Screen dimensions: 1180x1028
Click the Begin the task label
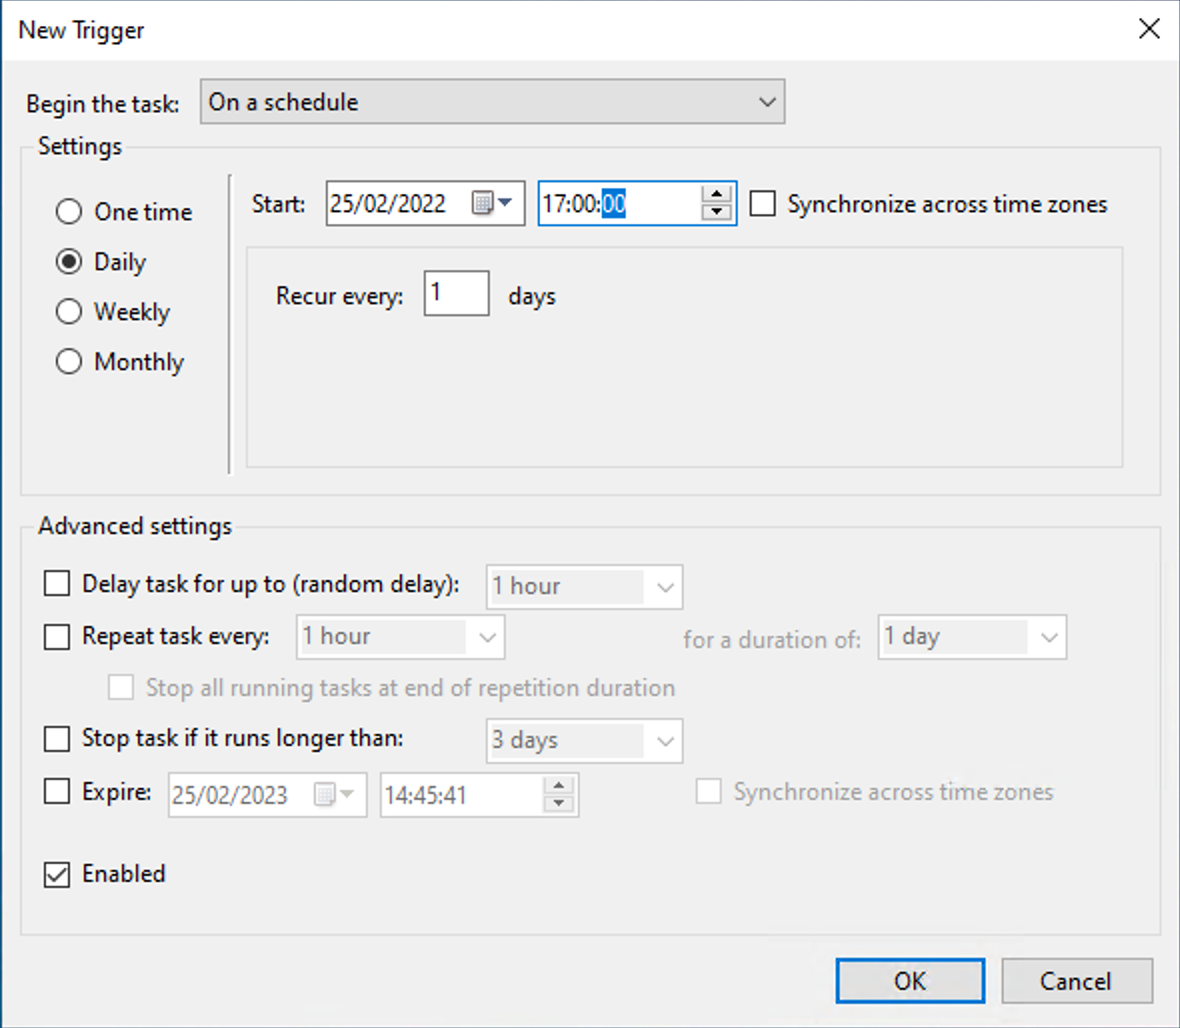pyautogui.click(x=103, y=104)
